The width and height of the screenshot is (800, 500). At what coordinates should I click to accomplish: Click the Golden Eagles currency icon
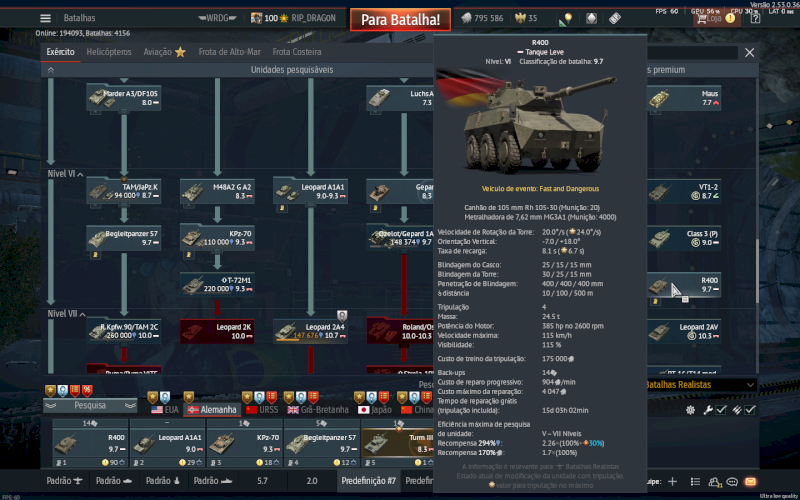[x=520, y=18]
